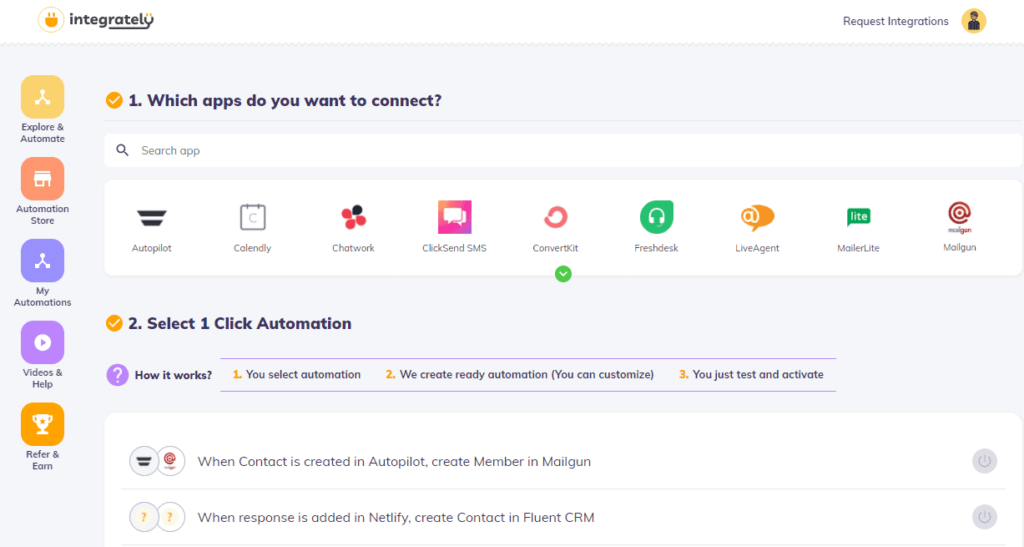Click in the Search app field
The width and height of the screenshot is (1024, 547).
click(x=563, y=150)
